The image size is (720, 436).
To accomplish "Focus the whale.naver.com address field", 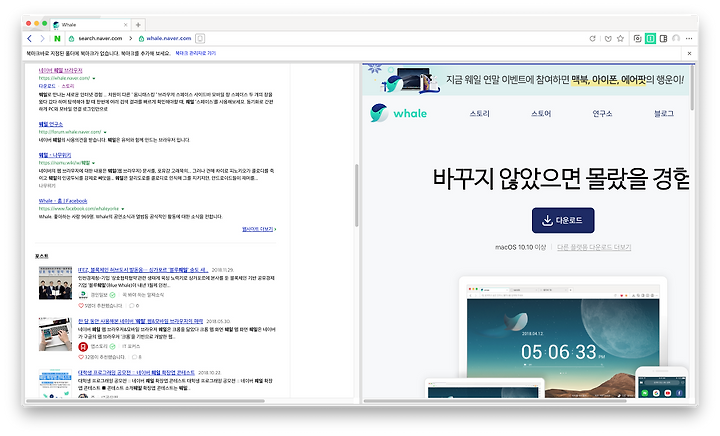I will (x=169, y=39).
